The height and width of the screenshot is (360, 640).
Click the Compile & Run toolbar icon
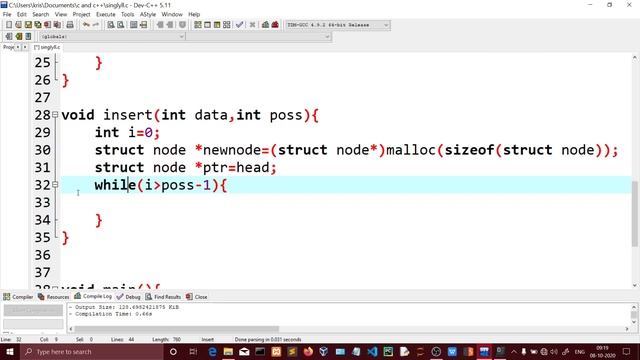(217, 25)
